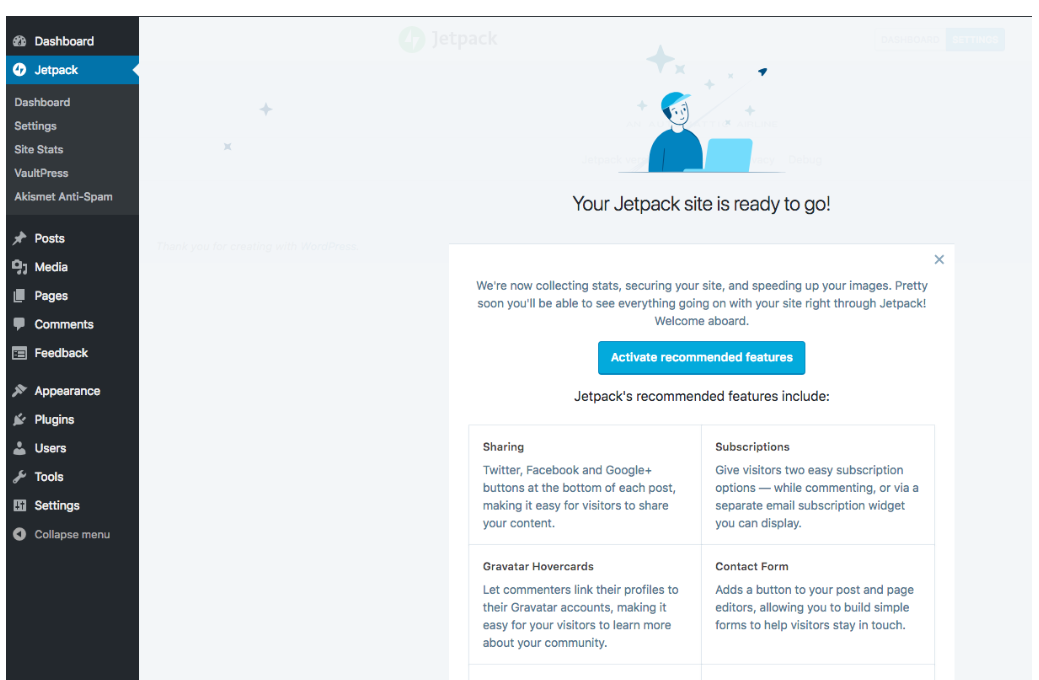Click the Gravatar Hovercards description paragraph

(x=580, y=616)
